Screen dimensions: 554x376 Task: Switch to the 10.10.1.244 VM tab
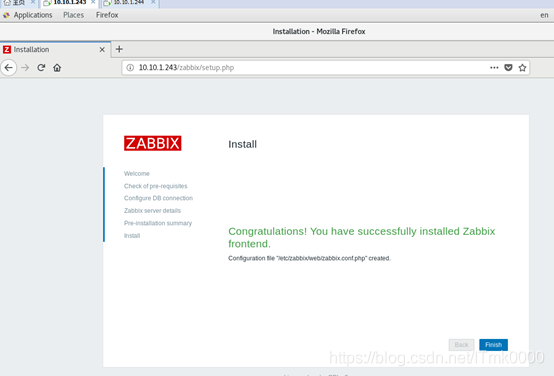[x=129, y=3]
